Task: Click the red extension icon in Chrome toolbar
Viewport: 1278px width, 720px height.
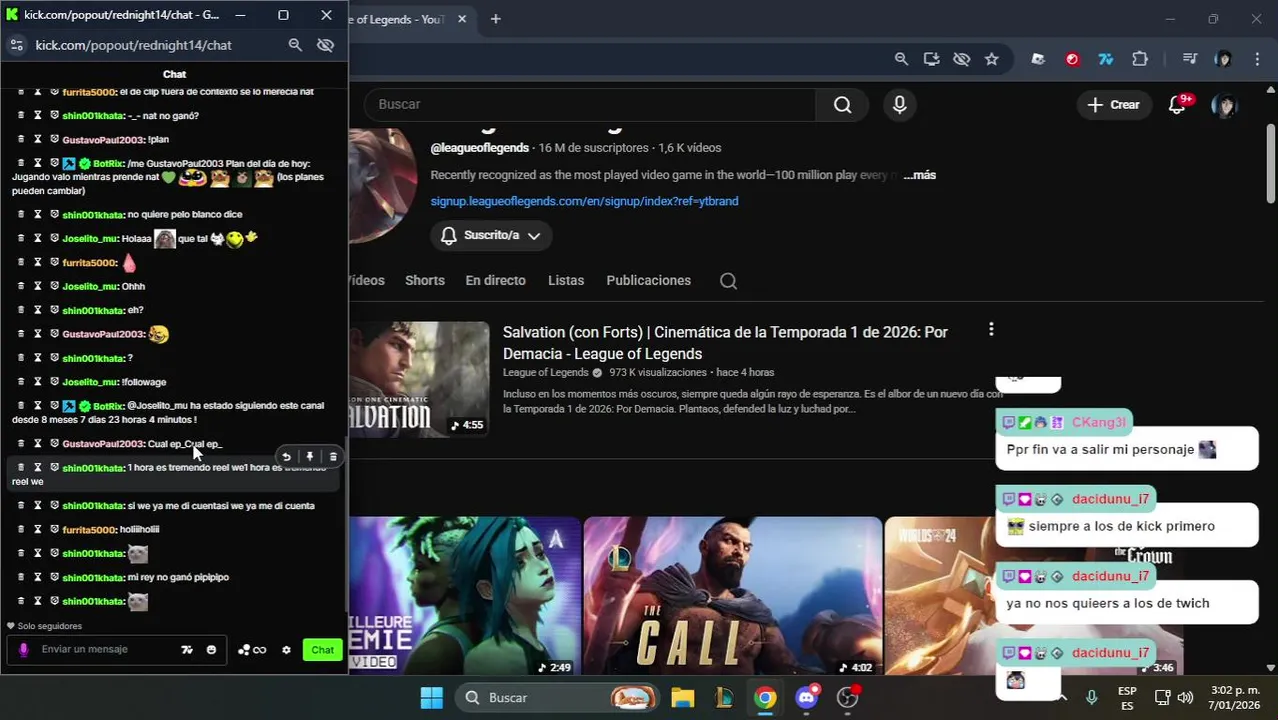Action: 1072,59
